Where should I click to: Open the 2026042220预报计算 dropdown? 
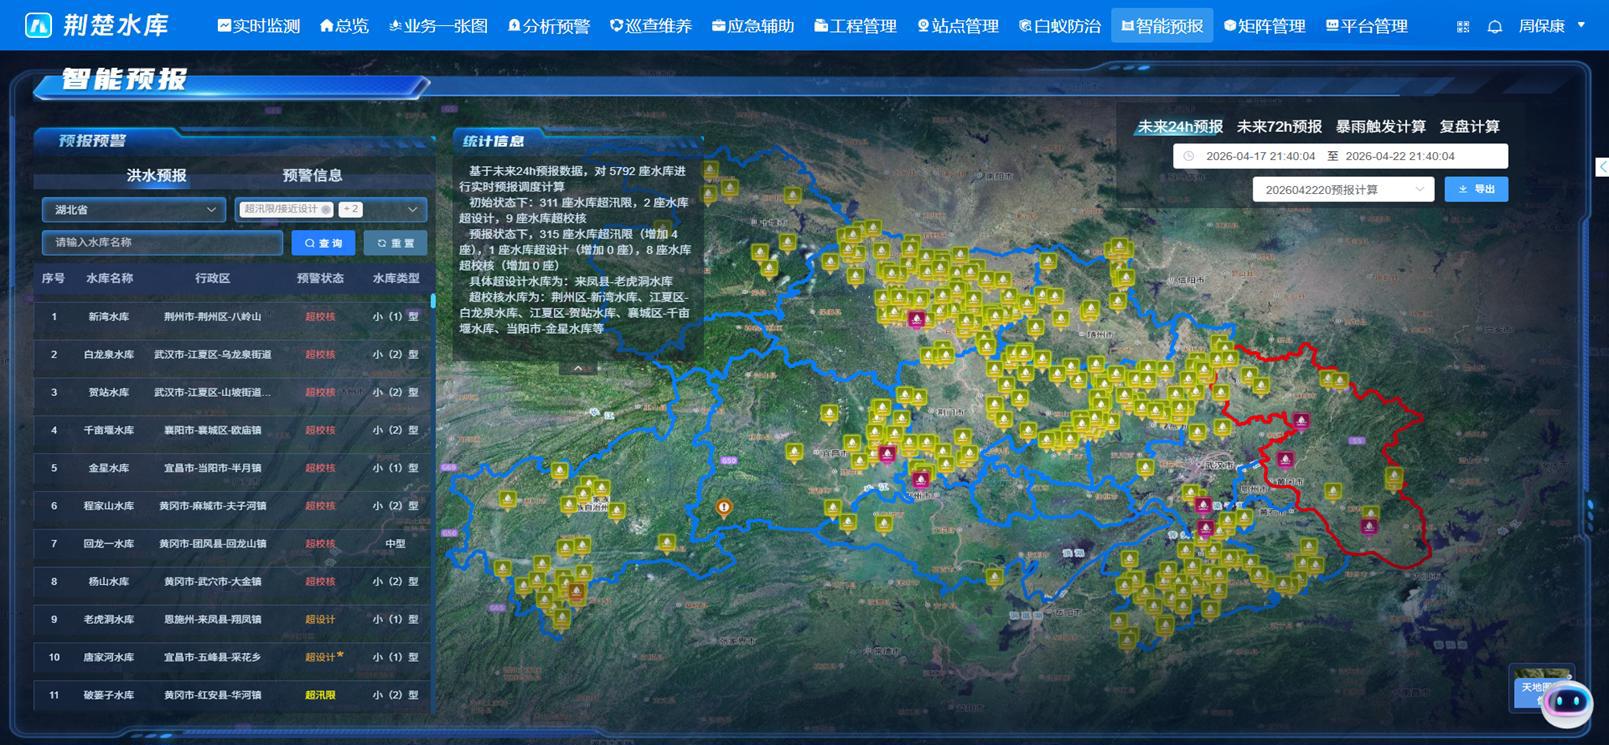point(1342,189)
